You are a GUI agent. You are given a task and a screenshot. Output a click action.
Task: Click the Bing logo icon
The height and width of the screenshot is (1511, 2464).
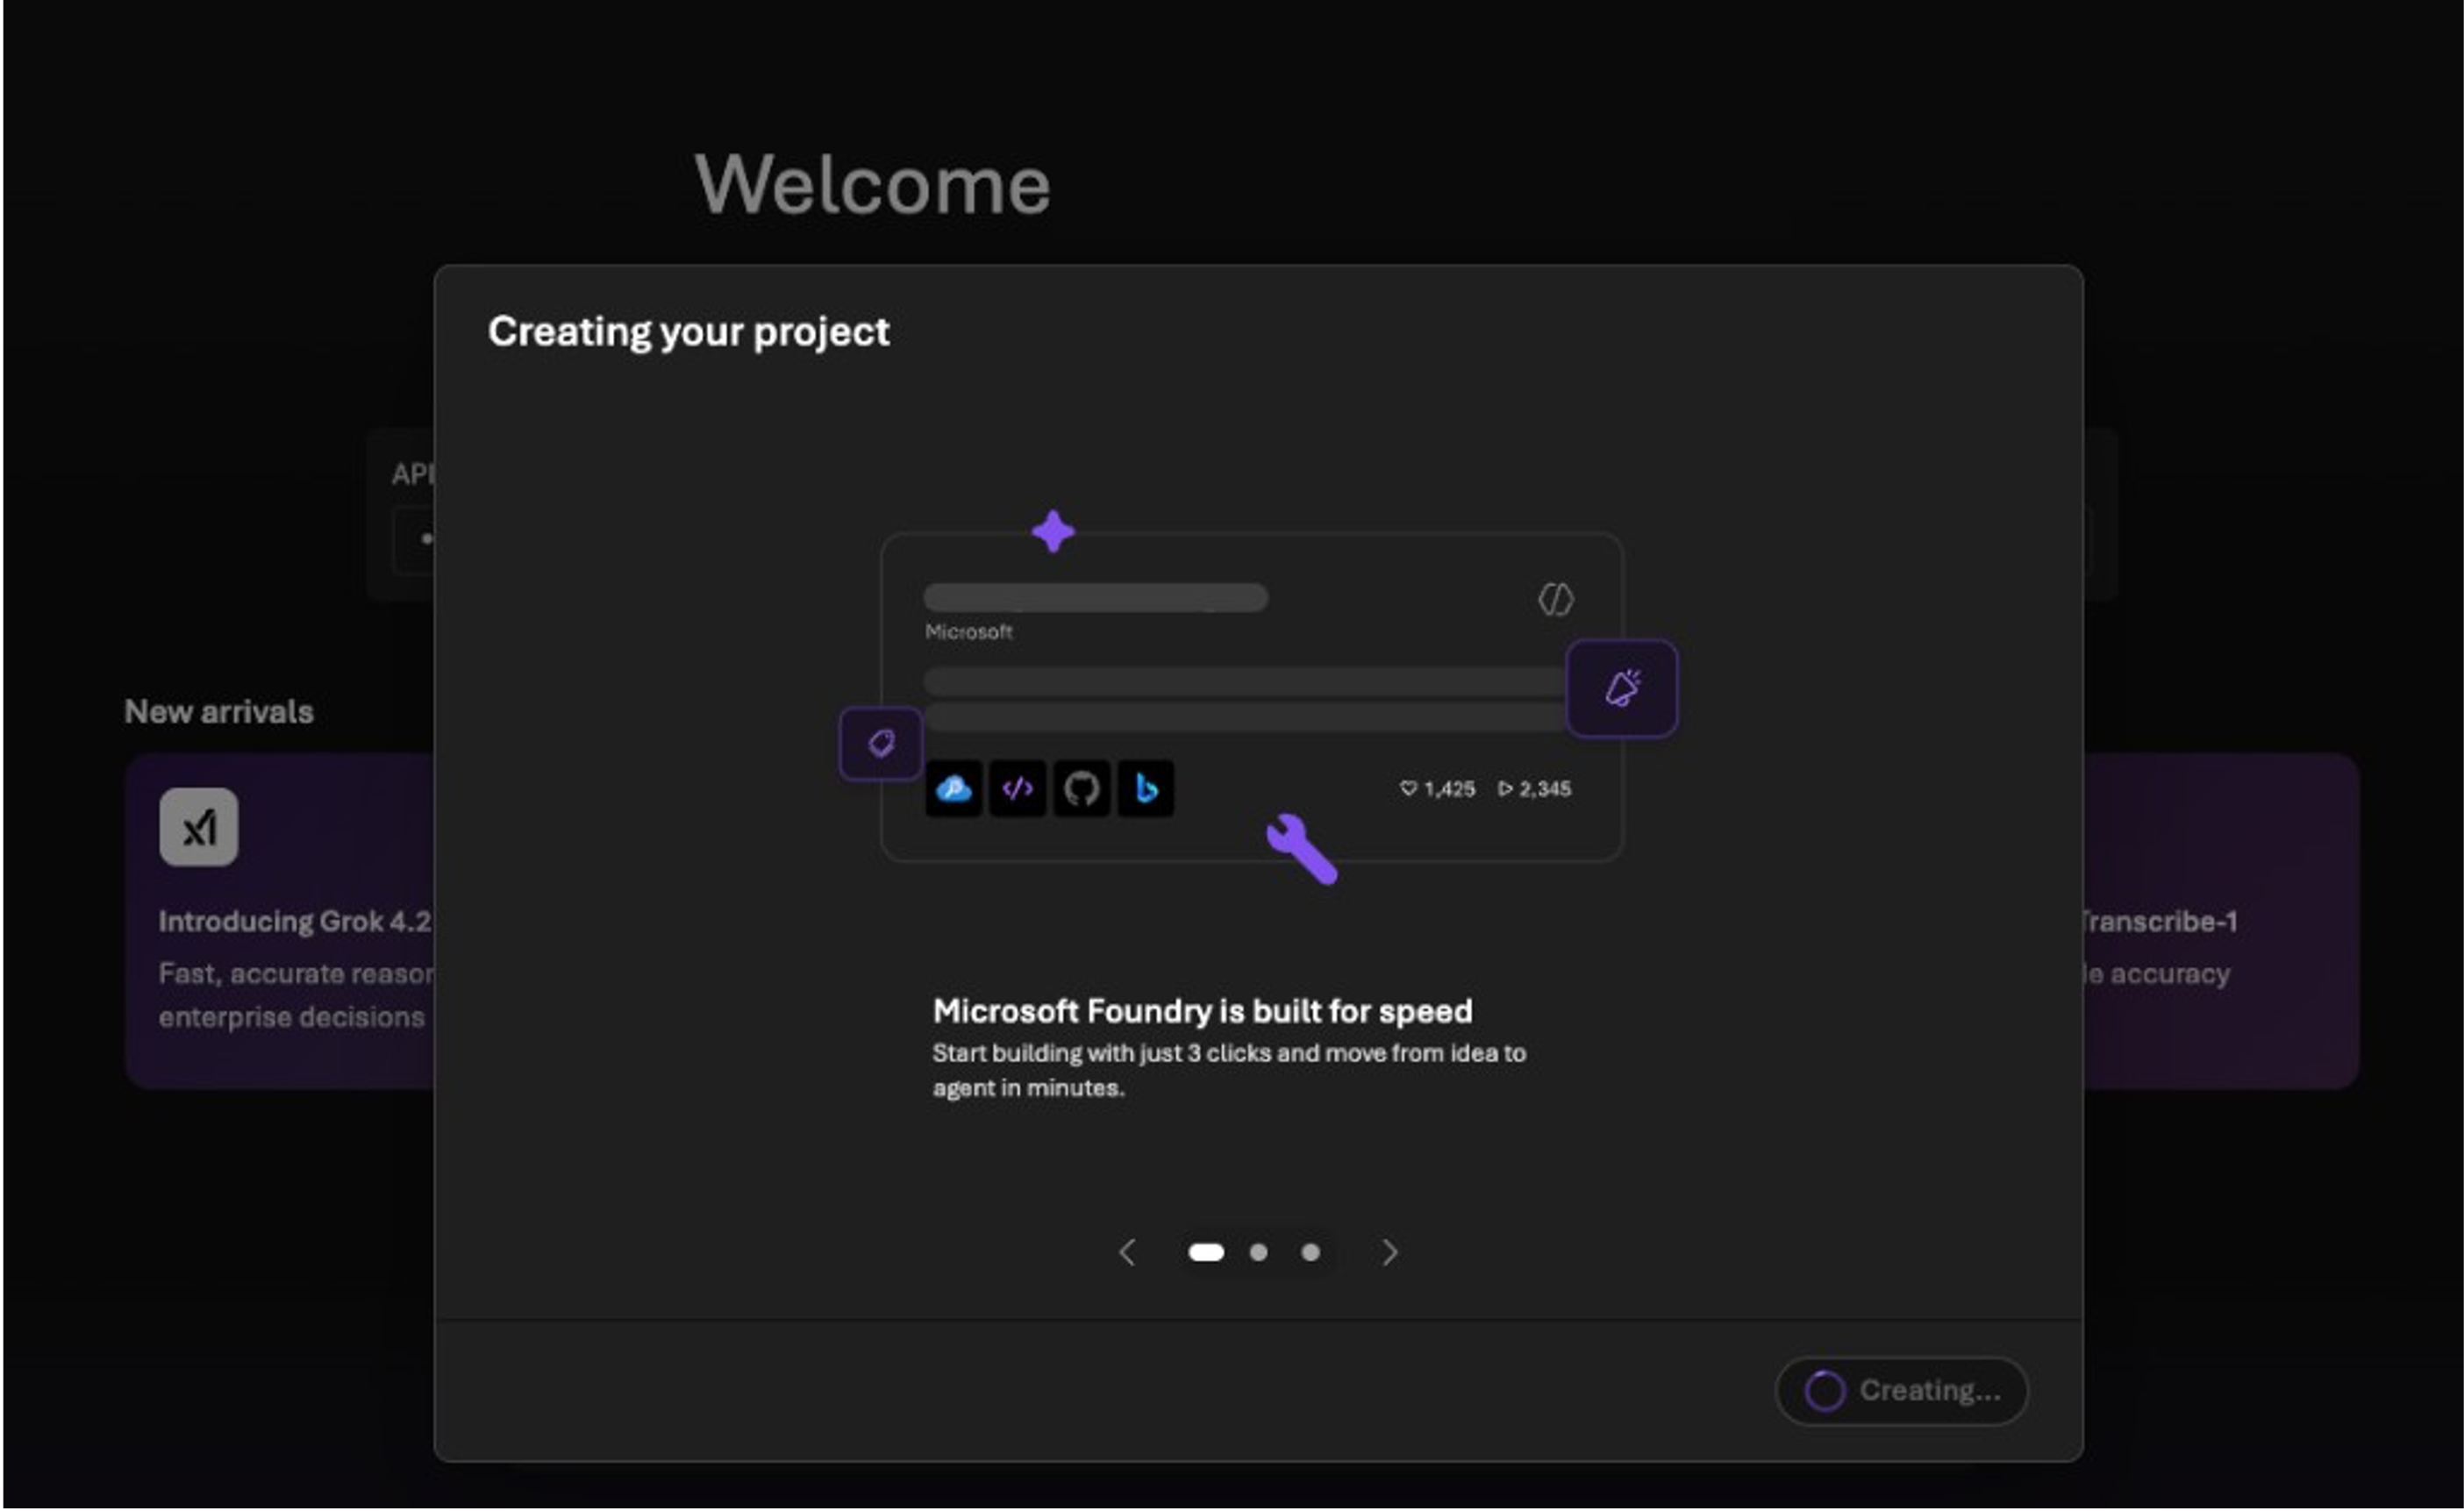coord(1146,789)
